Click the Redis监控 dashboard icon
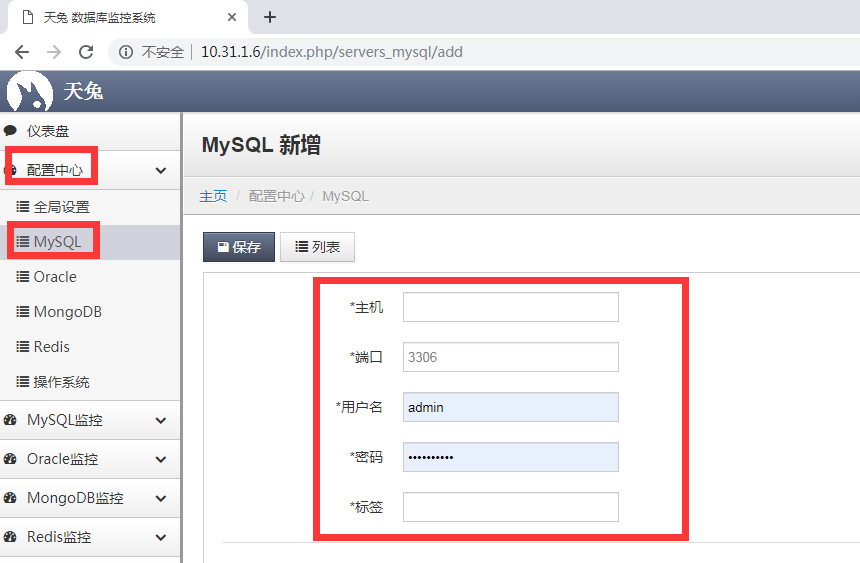The width and height of the screenshot is (860, 563). 10,537
